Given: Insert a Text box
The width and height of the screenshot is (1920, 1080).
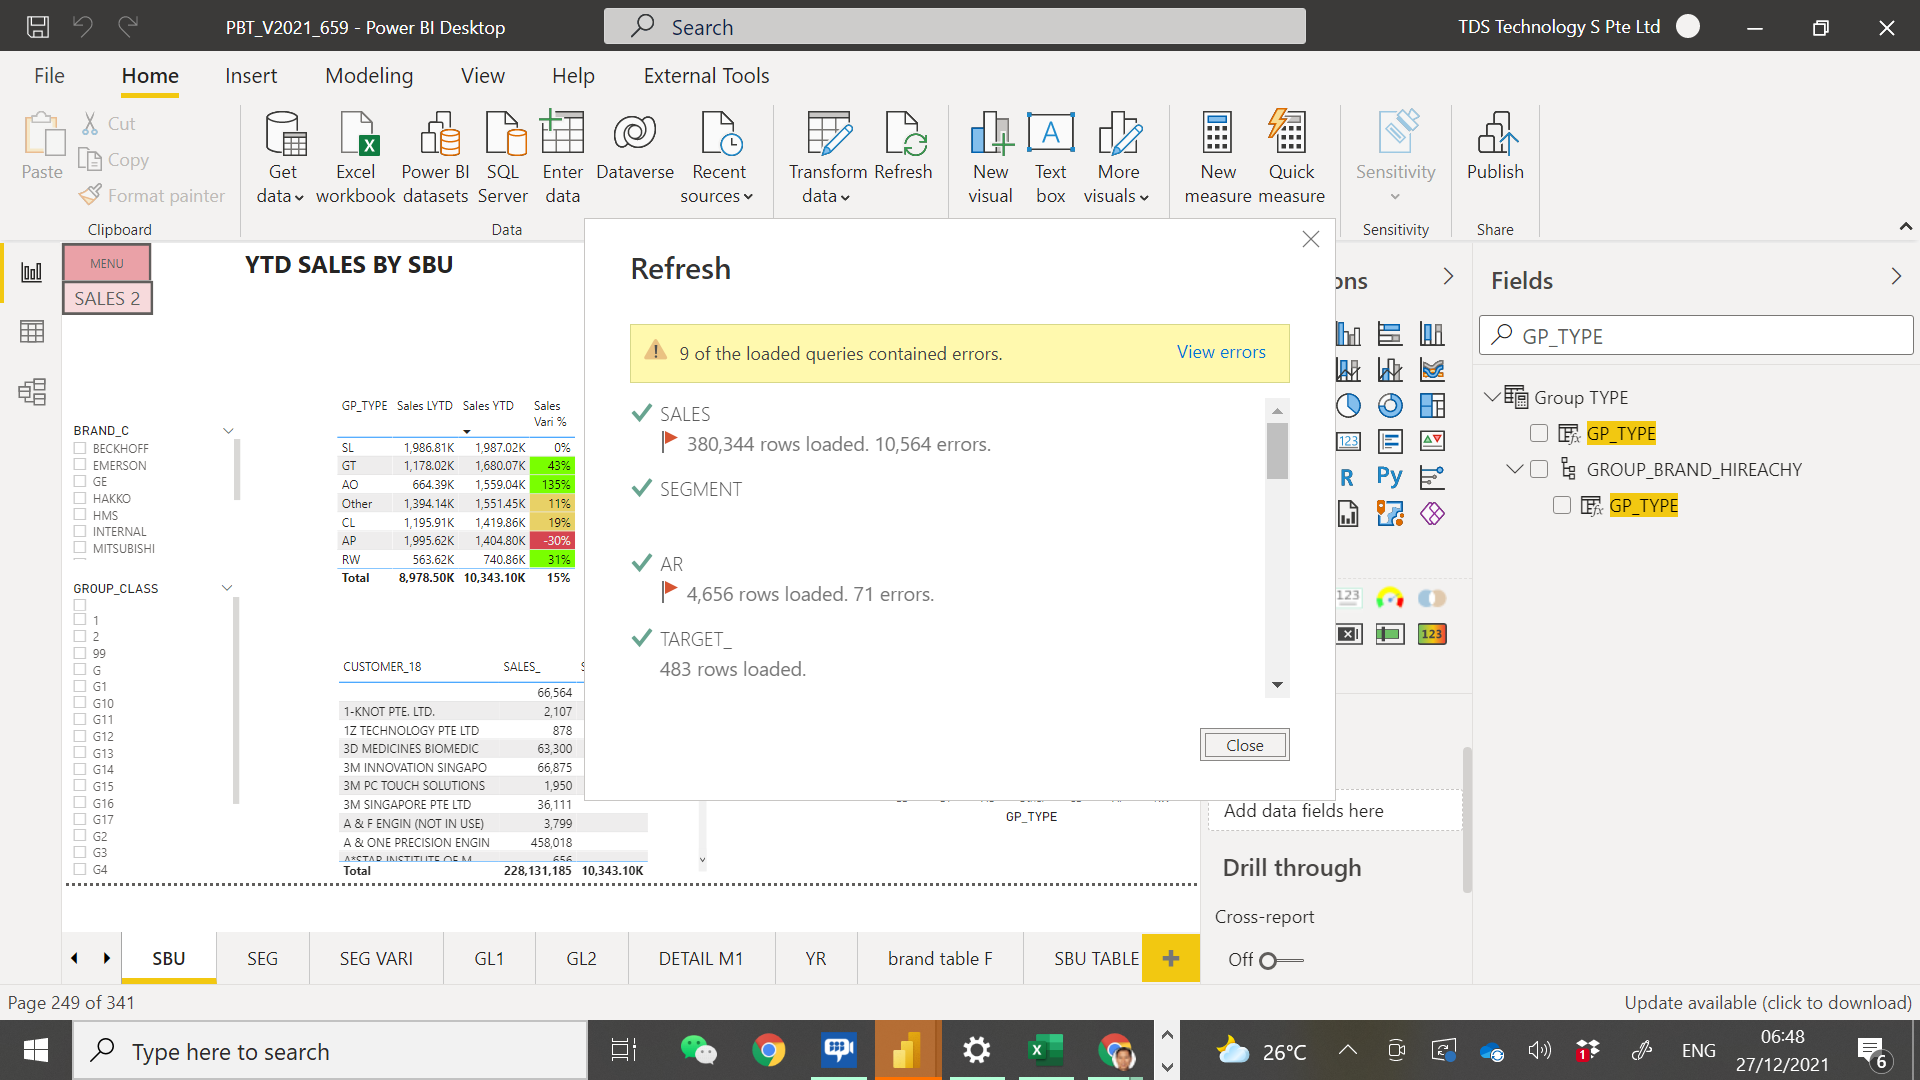Looking at the screenshot, I should (x=1050, y=157).
